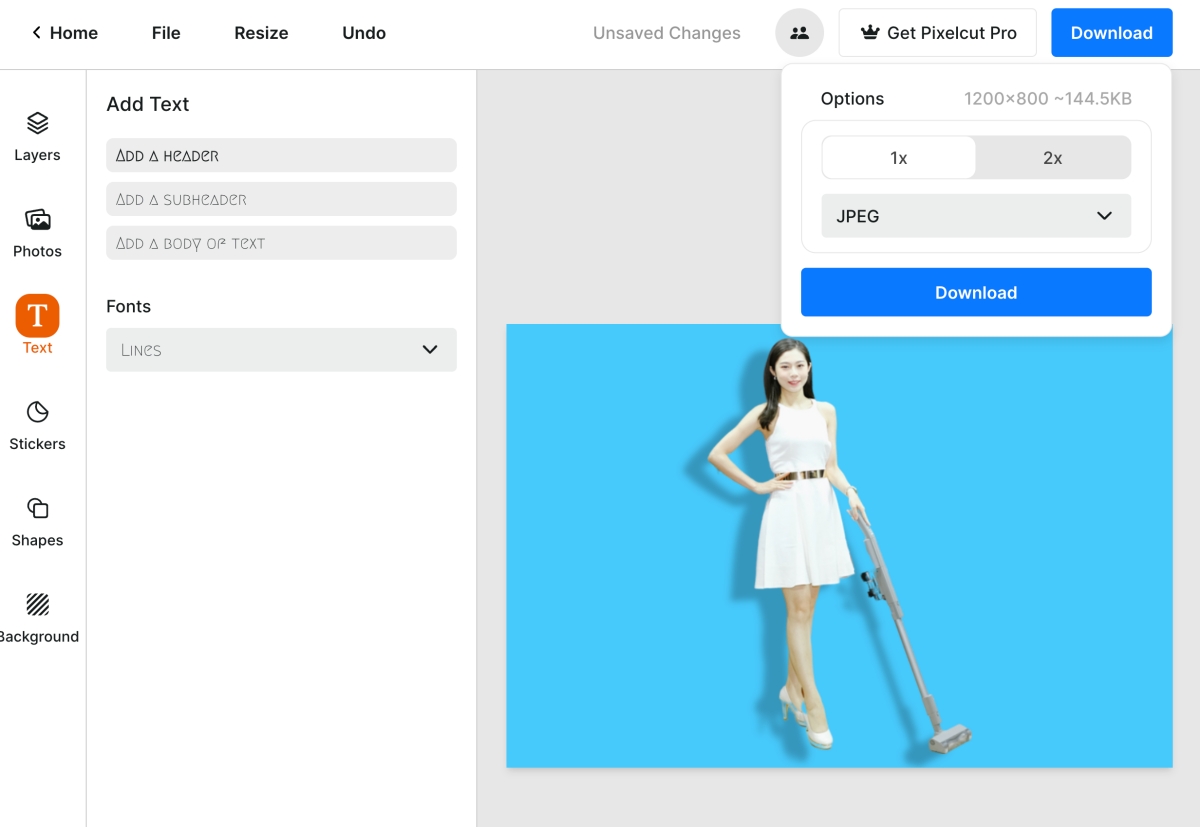Open the File menu
This screenshot has height=827, width=1200.
pos(166,33)
